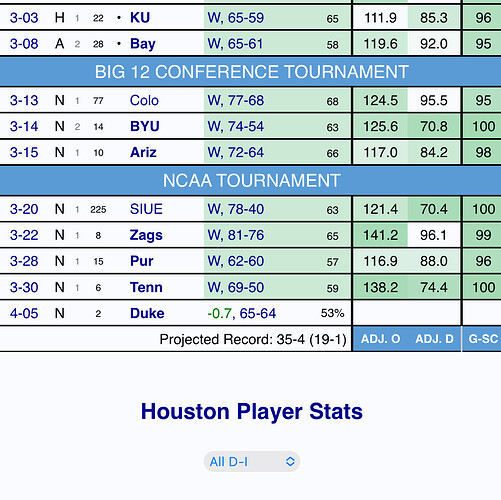
Task: View the W, 81-76 result link
Action: click(236, 235)
